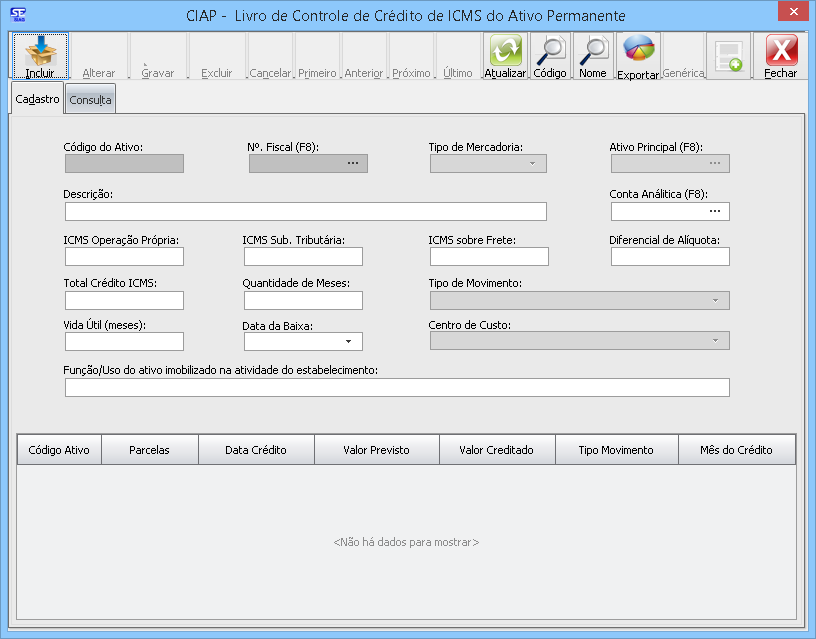Focus the Total Crédito ICMS field
This screenshot has width=816, height=639.
click(124, 301)
